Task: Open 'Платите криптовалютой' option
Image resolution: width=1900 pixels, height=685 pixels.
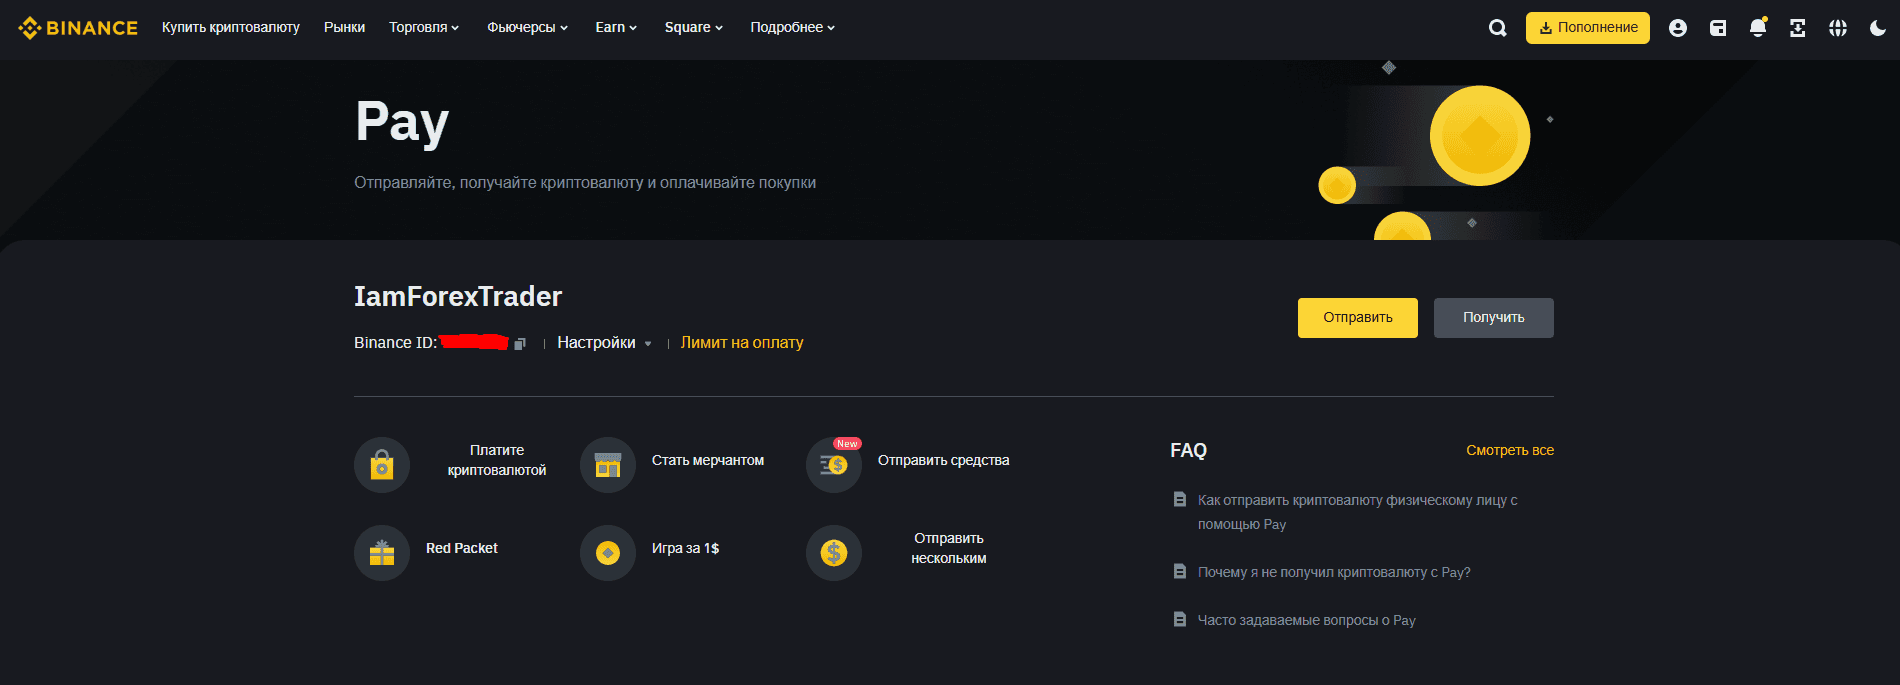Action: [x=497, y=460]
